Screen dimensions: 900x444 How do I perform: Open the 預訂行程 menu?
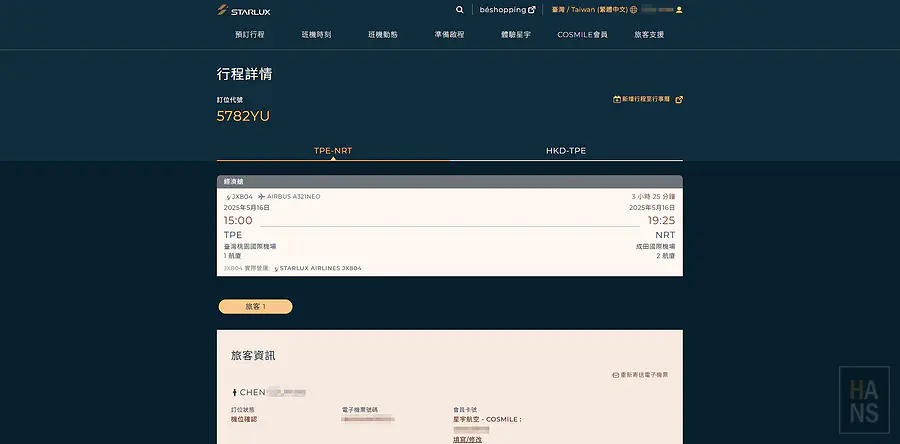click(x=250, y=34)
